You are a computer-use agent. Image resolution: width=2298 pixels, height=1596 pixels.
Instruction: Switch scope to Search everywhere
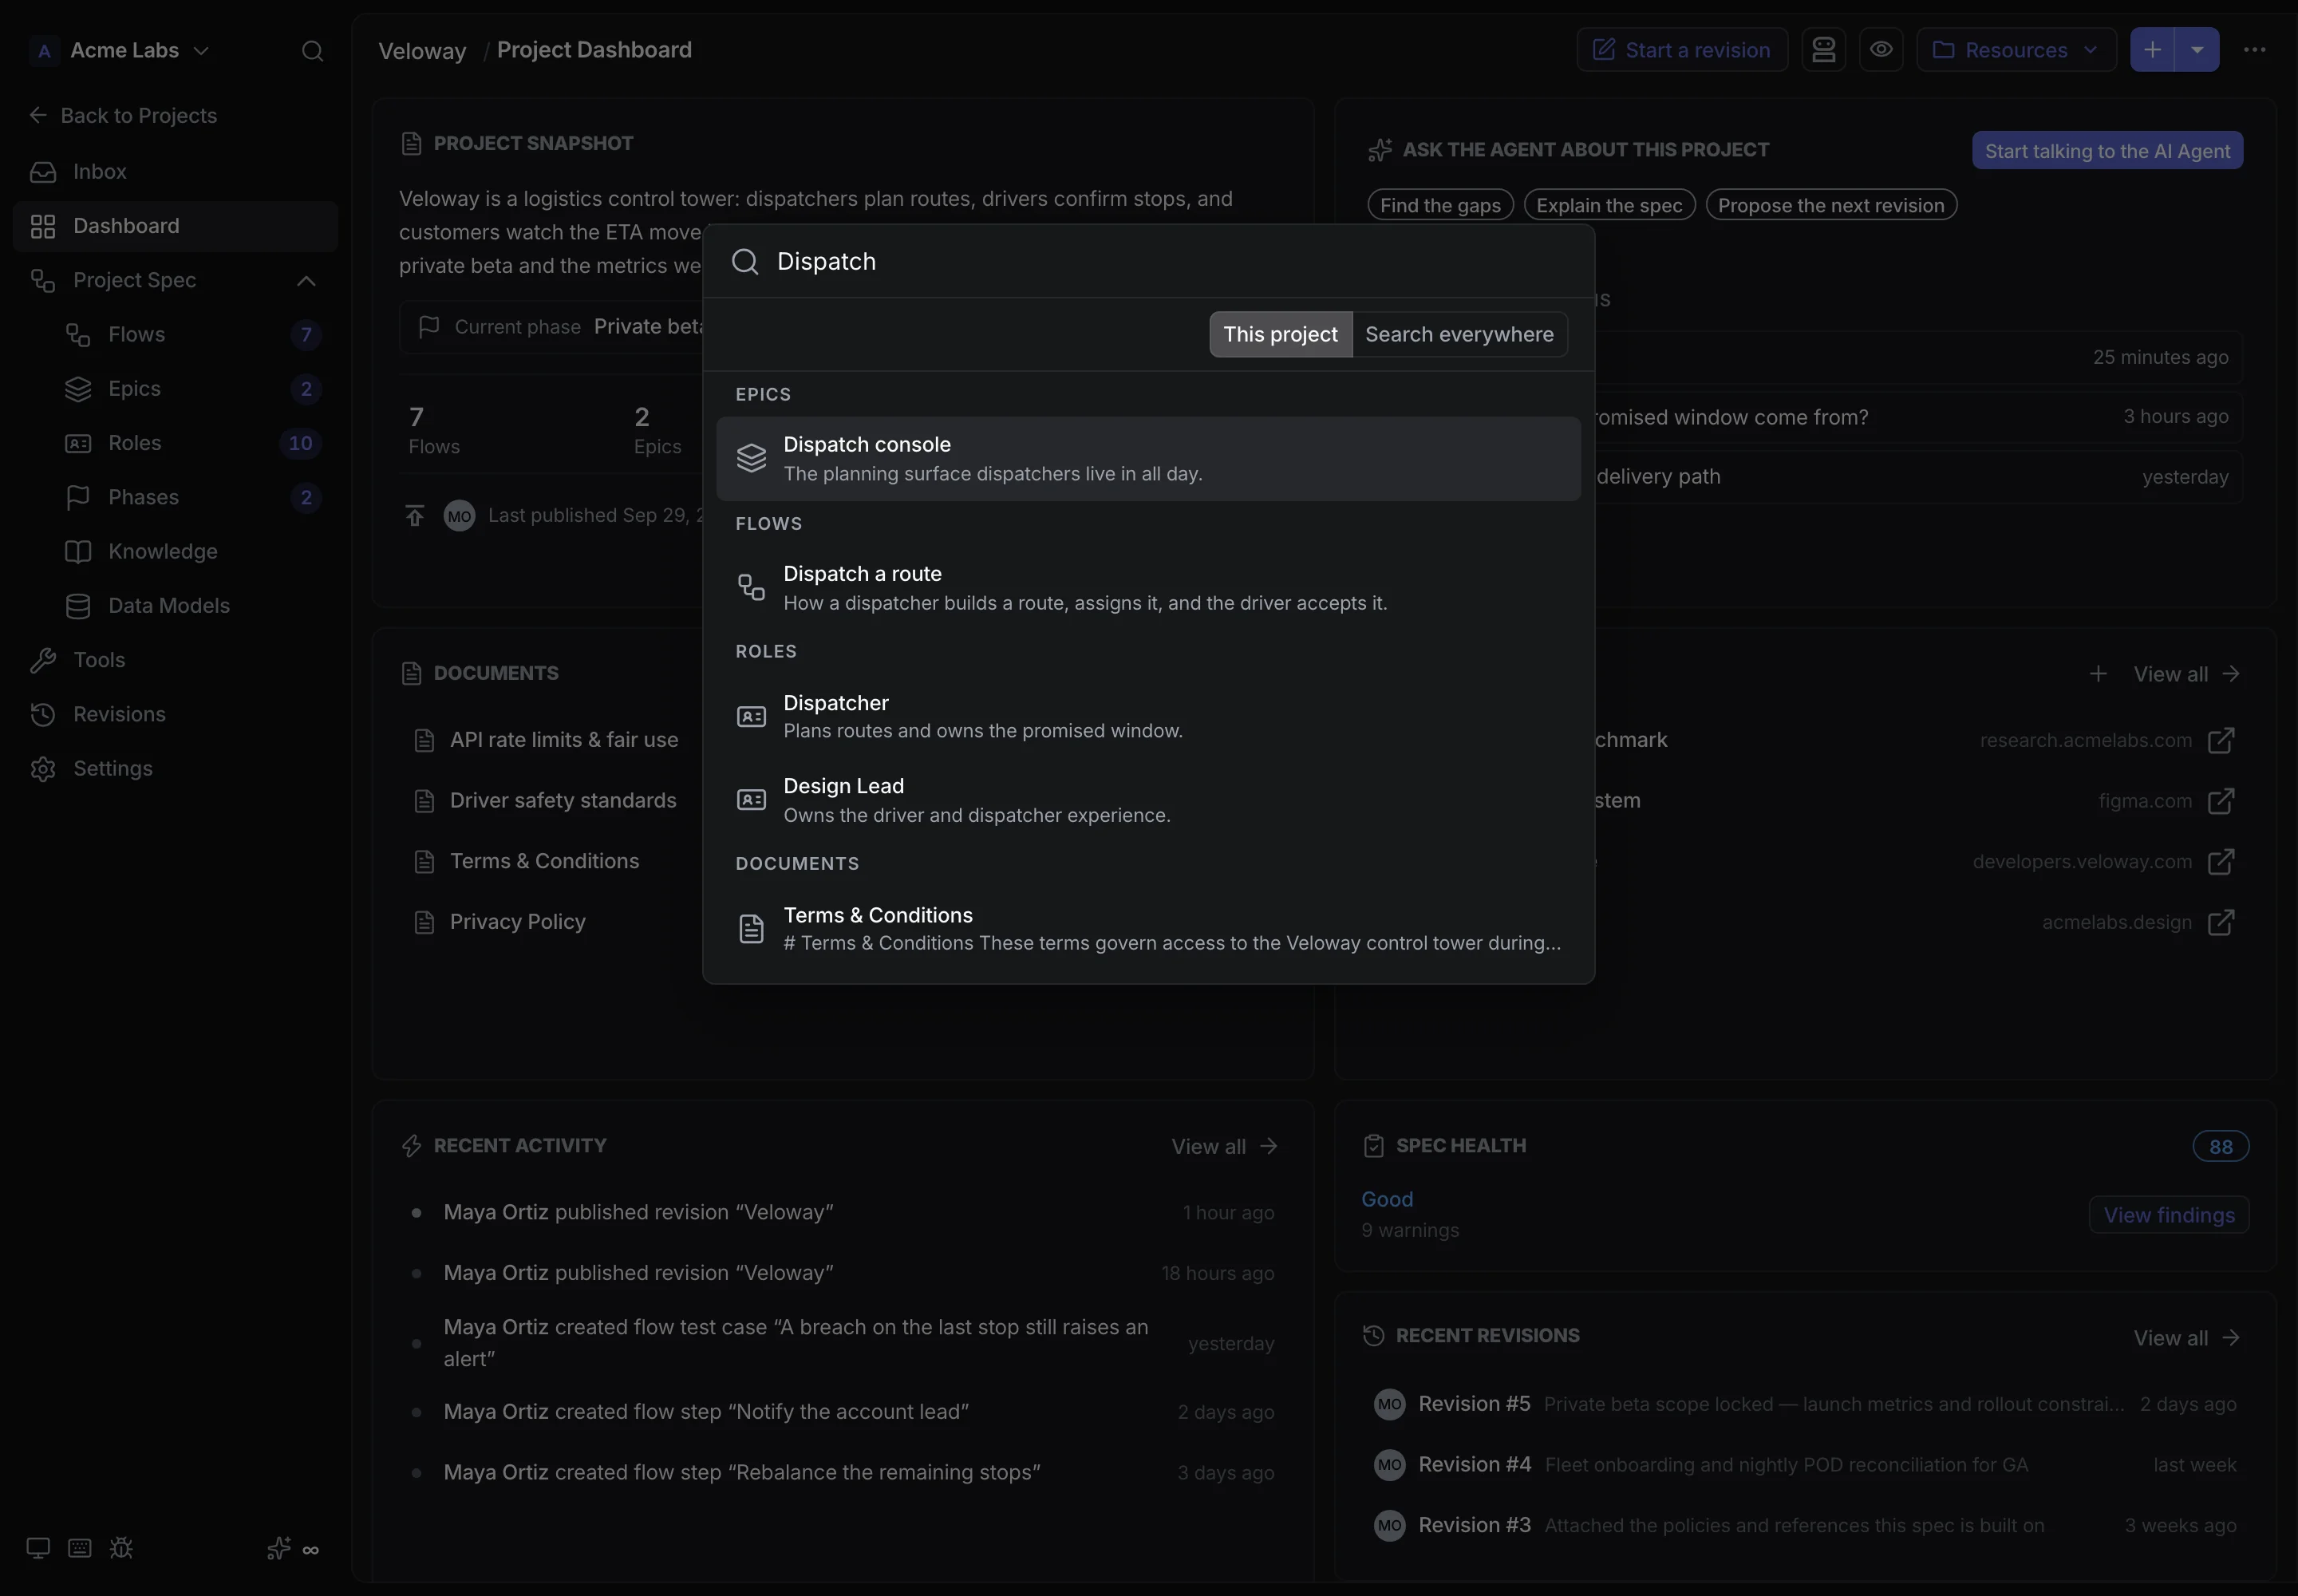click(1459, 334)
